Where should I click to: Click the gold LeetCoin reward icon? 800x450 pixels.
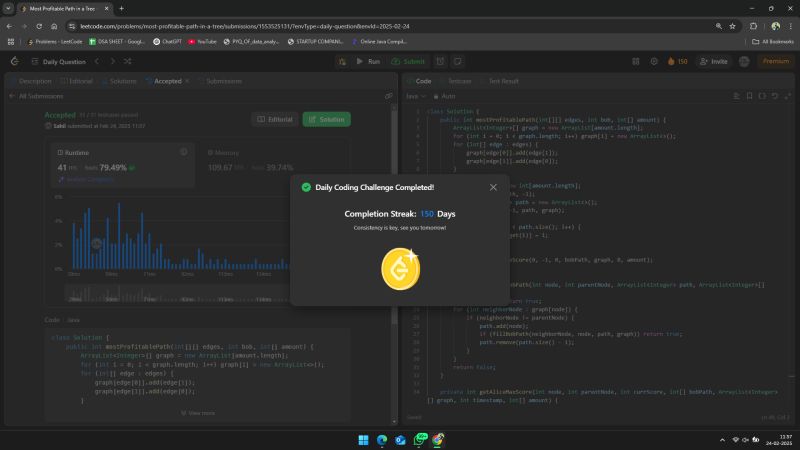[401, 269]
